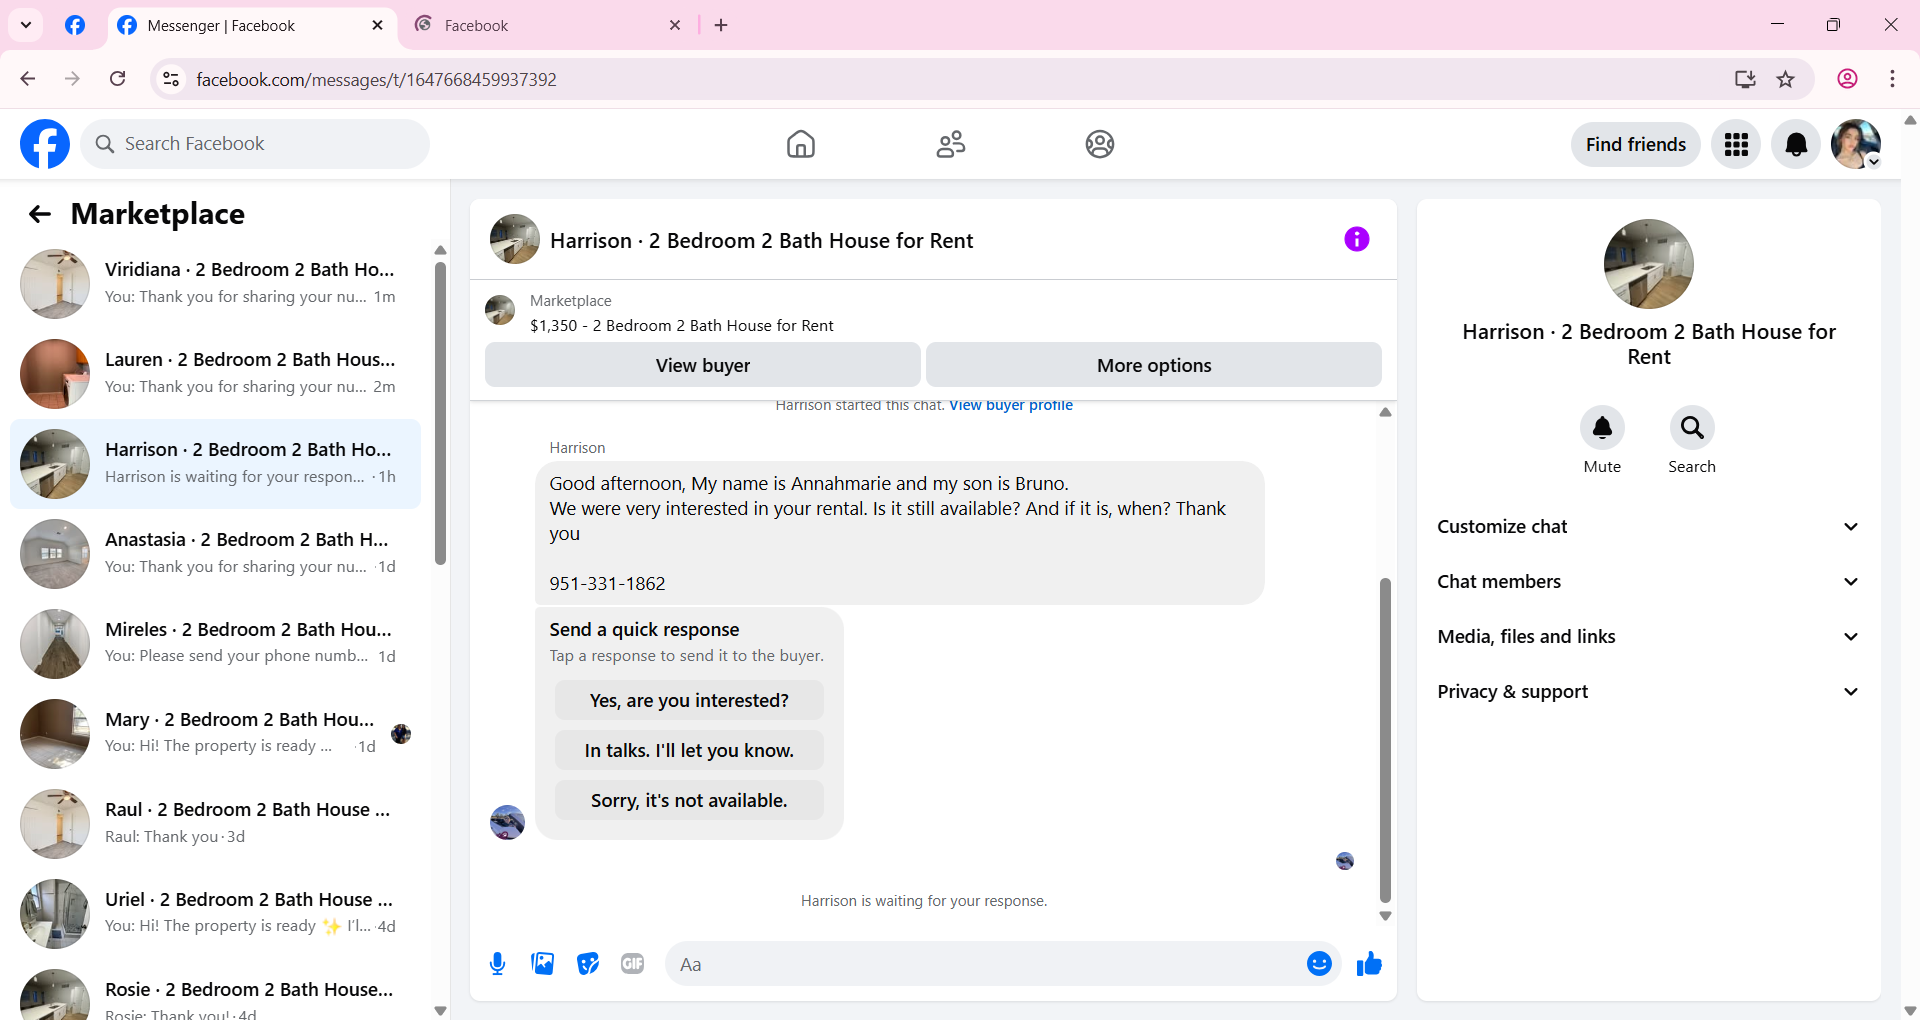Image resolution: width=1920 pixels, height=1020 pixels.
Task: Open Lauren's conversation
Action: pos(215,374)
